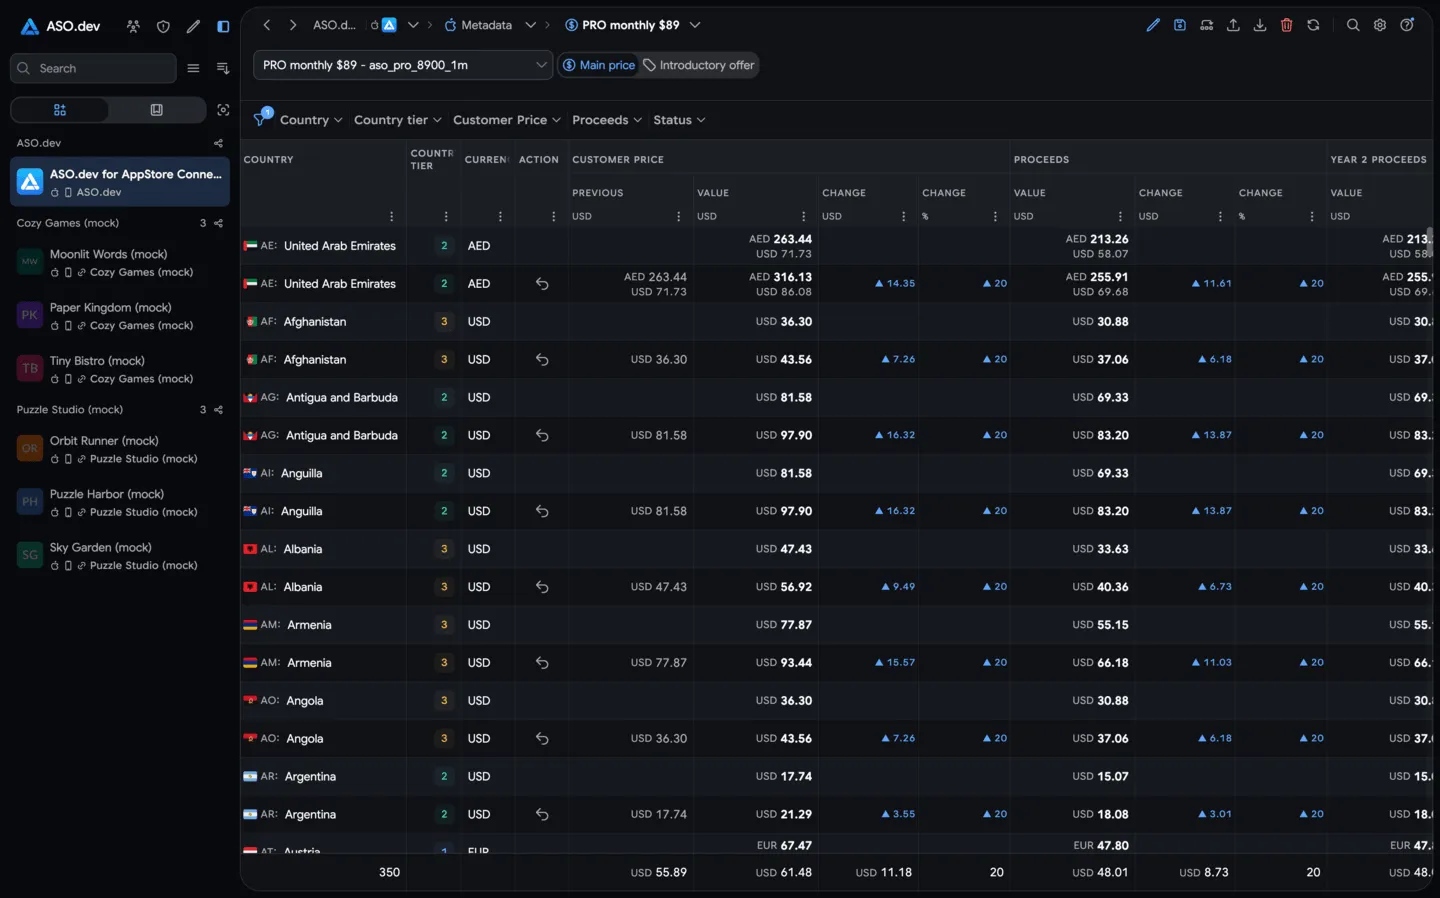Select Puzzle Harbor (mock) app
This screenshot has height=898, width=1440.
120,502
